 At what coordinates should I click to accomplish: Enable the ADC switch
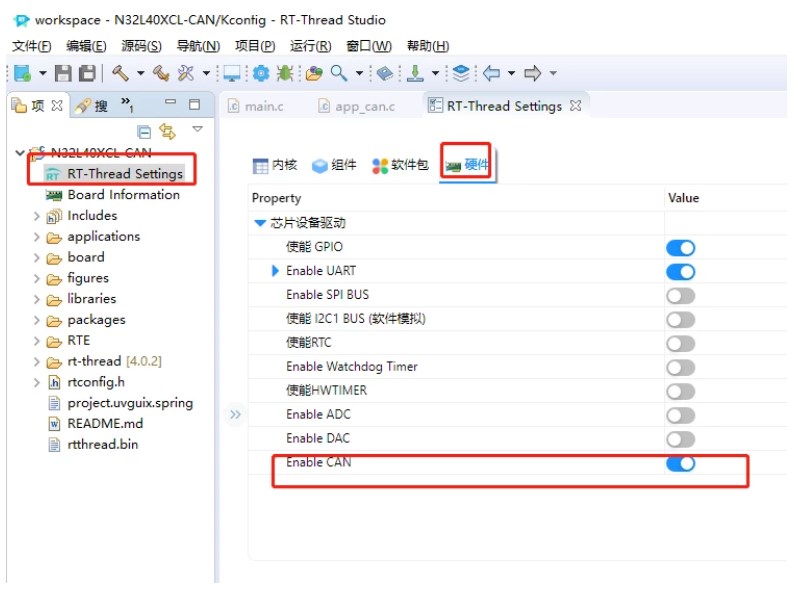[x=680, y=415]
